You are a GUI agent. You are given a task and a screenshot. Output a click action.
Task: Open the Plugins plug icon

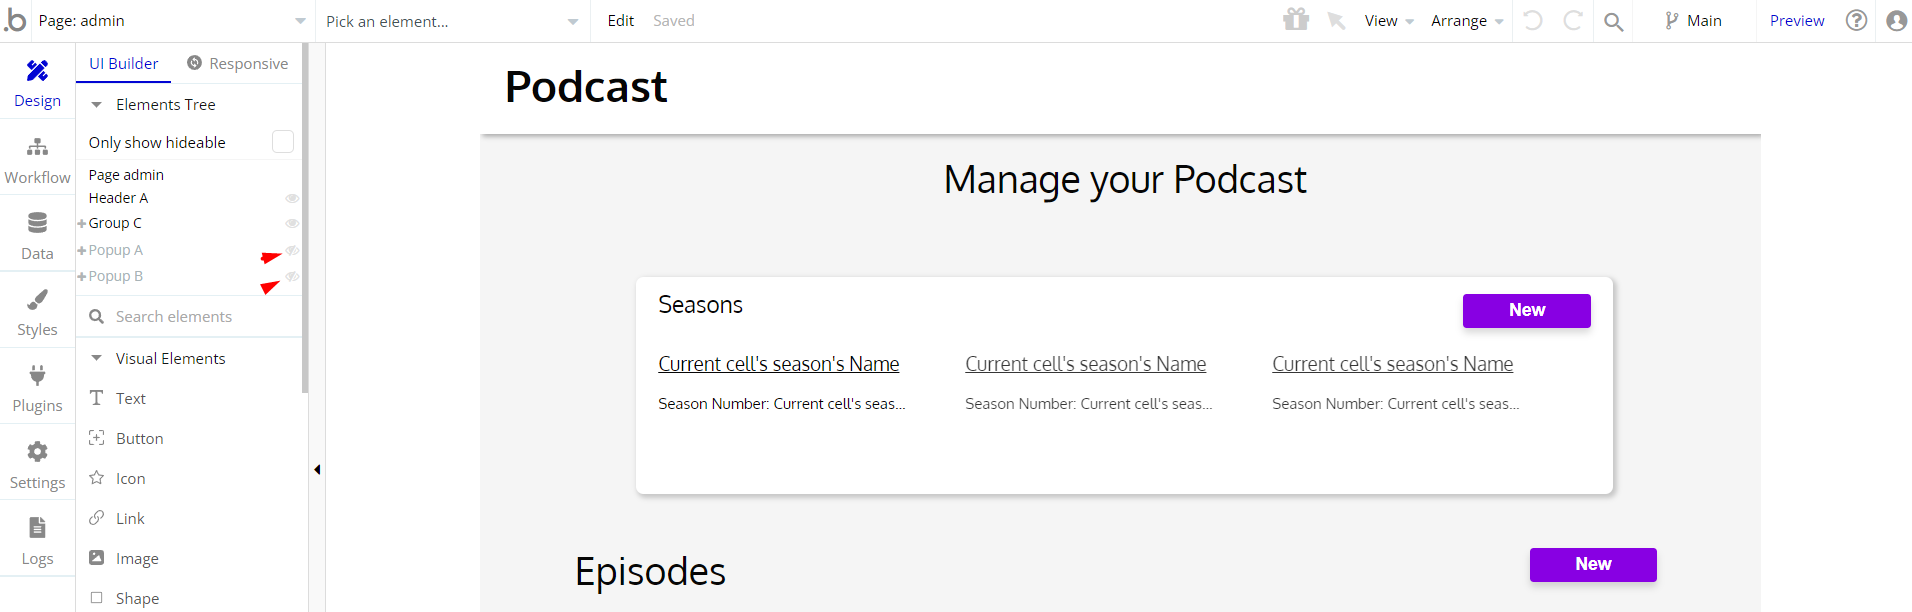click(37, 375)
